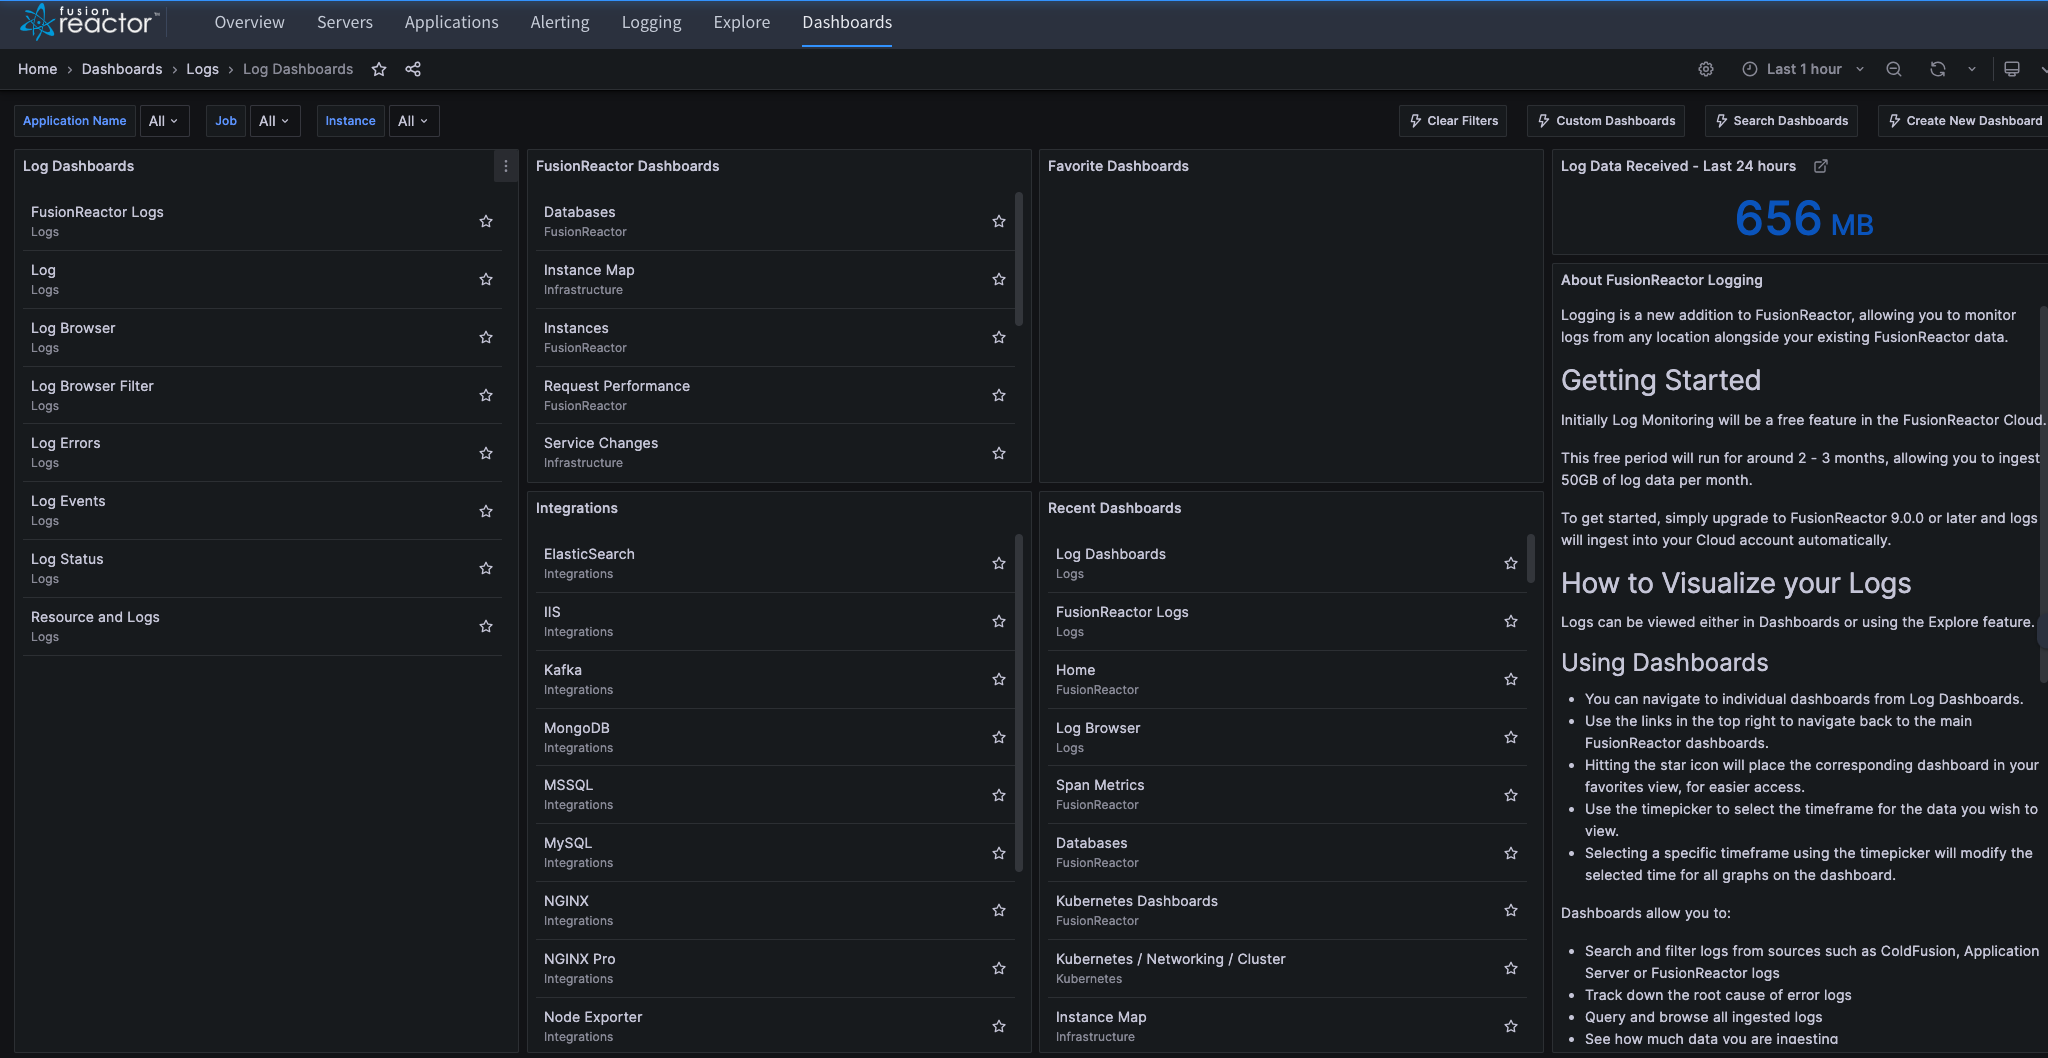Star the IIS integration row
The height and width of the screenshot is (1058, 2048).
tap(999, 621)
